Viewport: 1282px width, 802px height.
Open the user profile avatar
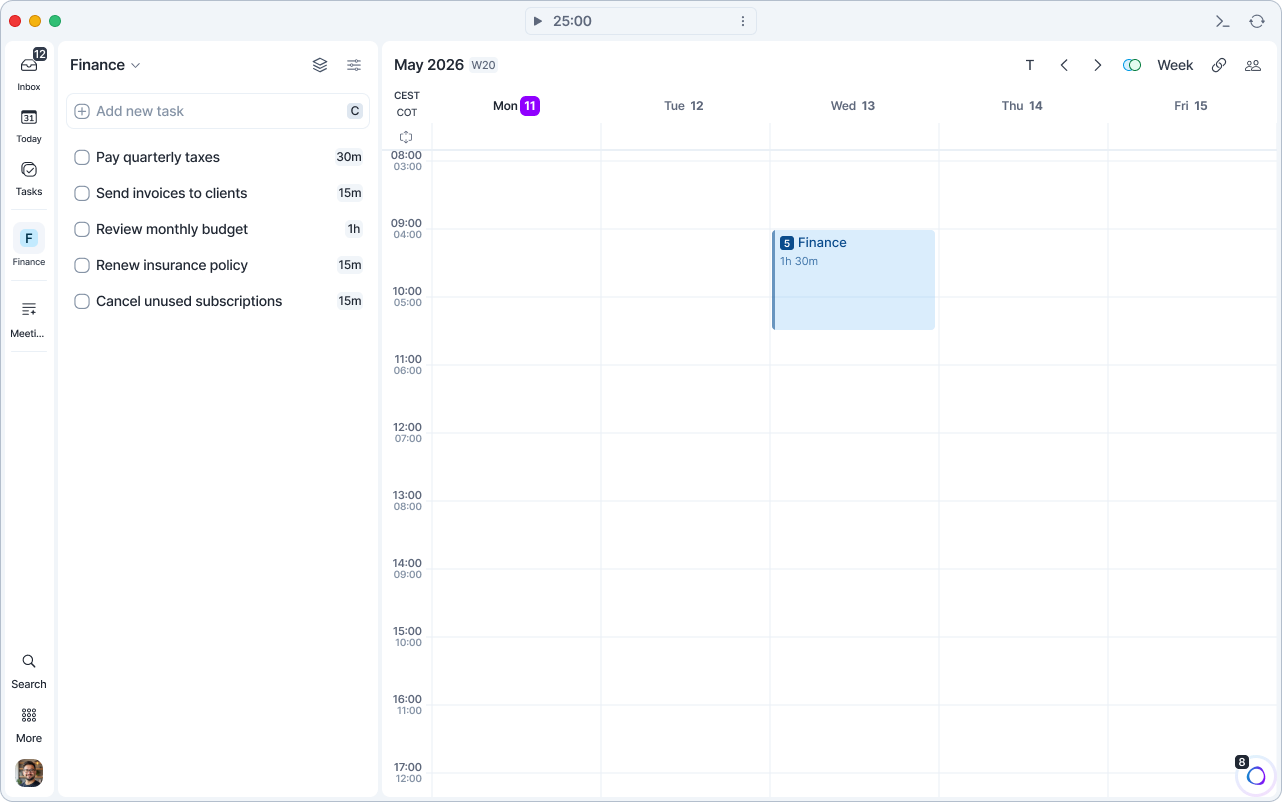[29, 773]
